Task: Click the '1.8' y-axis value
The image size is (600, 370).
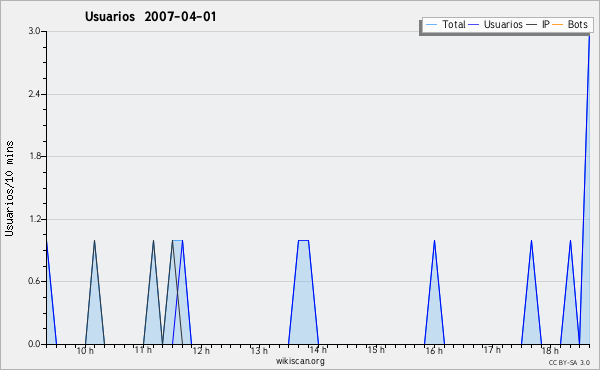Action: point(34,156)
